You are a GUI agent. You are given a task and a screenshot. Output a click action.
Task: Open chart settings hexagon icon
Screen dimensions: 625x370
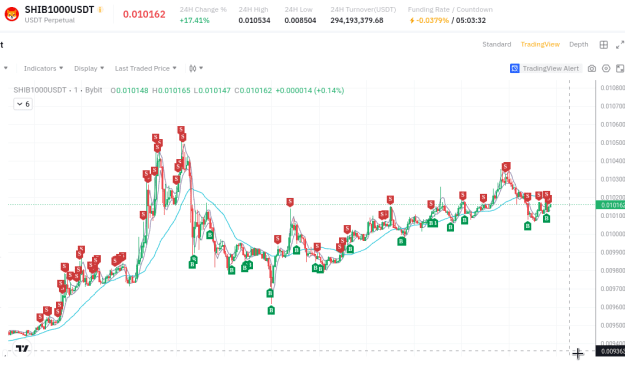click(x=606, y=69)
